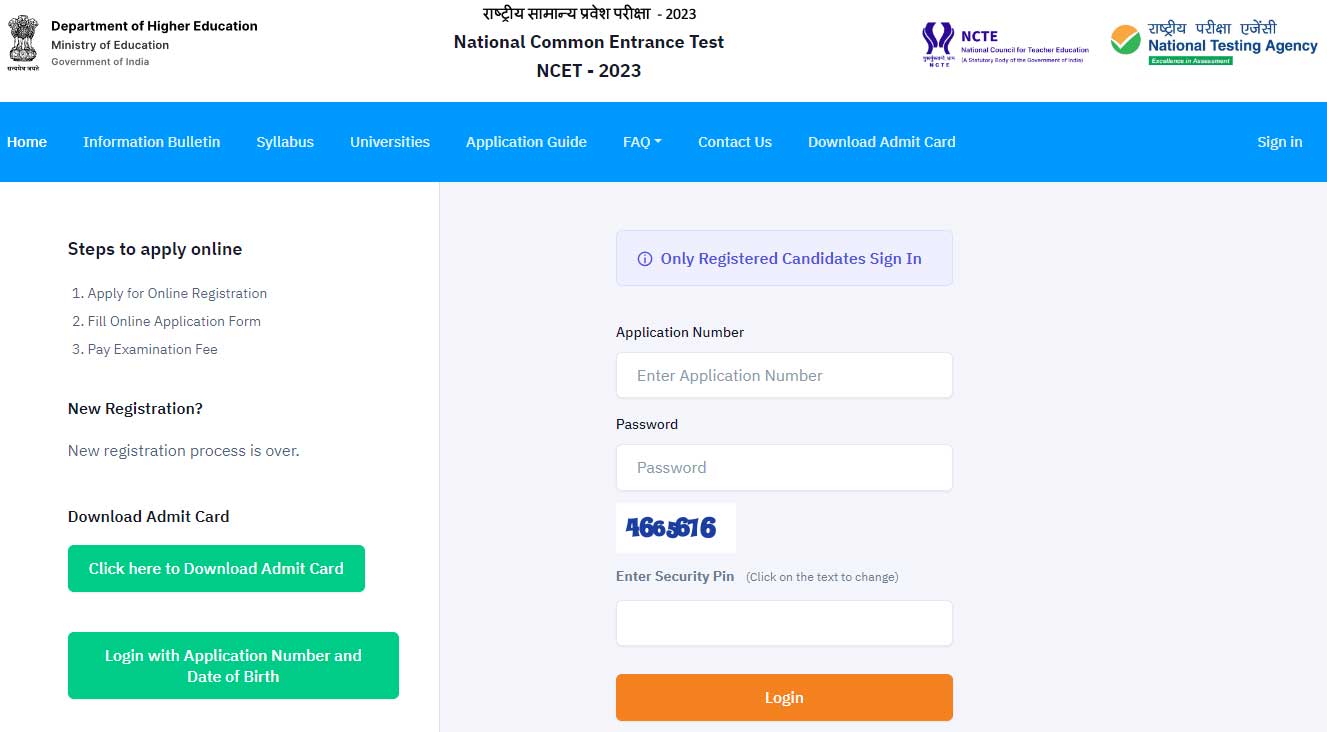Click here to Download Admit Card button

tap(216, 568)
